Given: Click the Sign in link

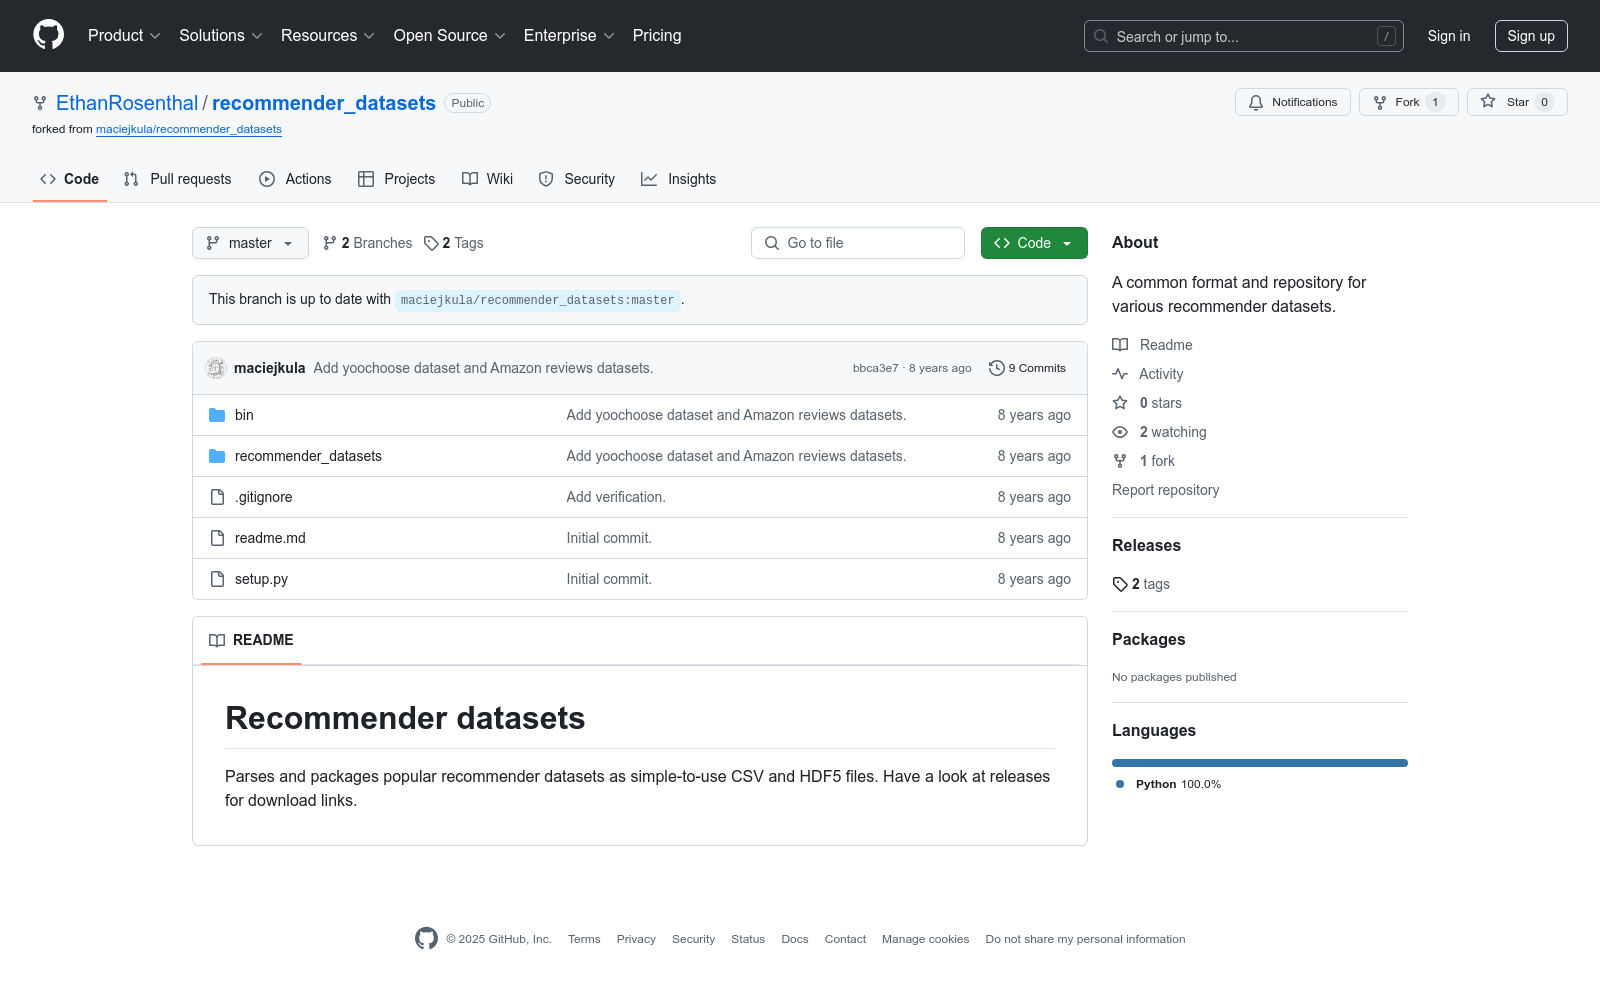Looking at the screenshot, I should point(1449,36).
